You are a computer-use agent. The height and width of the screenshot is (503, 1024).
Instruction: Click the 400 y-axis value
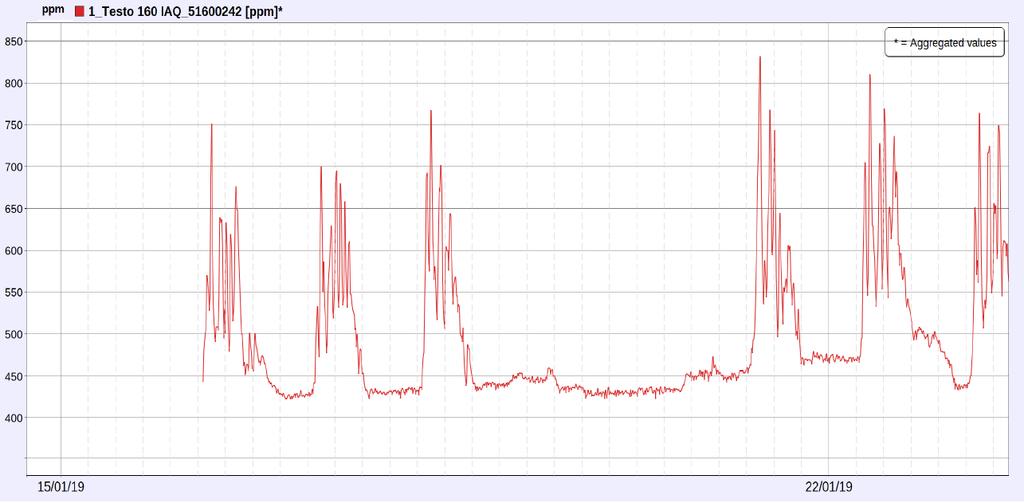click(14, 418)
